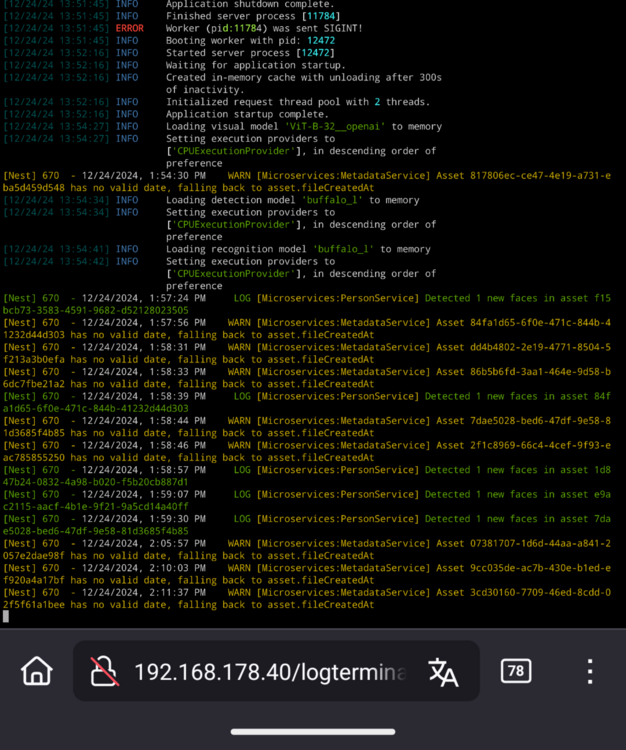
Task: Select text "Loading recognition model 'buffalo_l' to memory"
Action: [298, 249]
